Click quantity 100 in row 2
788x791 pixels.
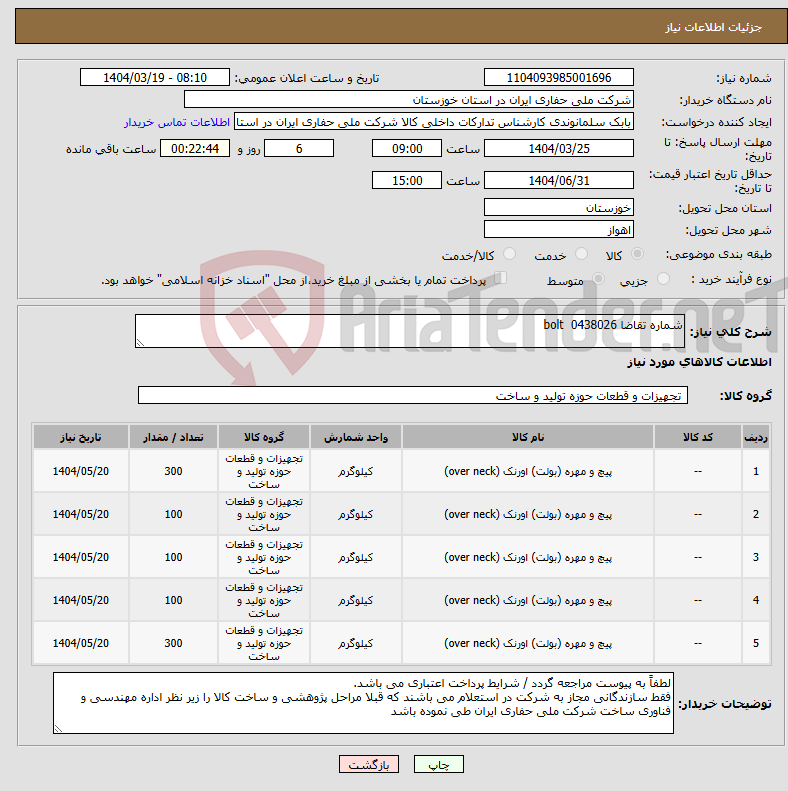coord(173,514)
